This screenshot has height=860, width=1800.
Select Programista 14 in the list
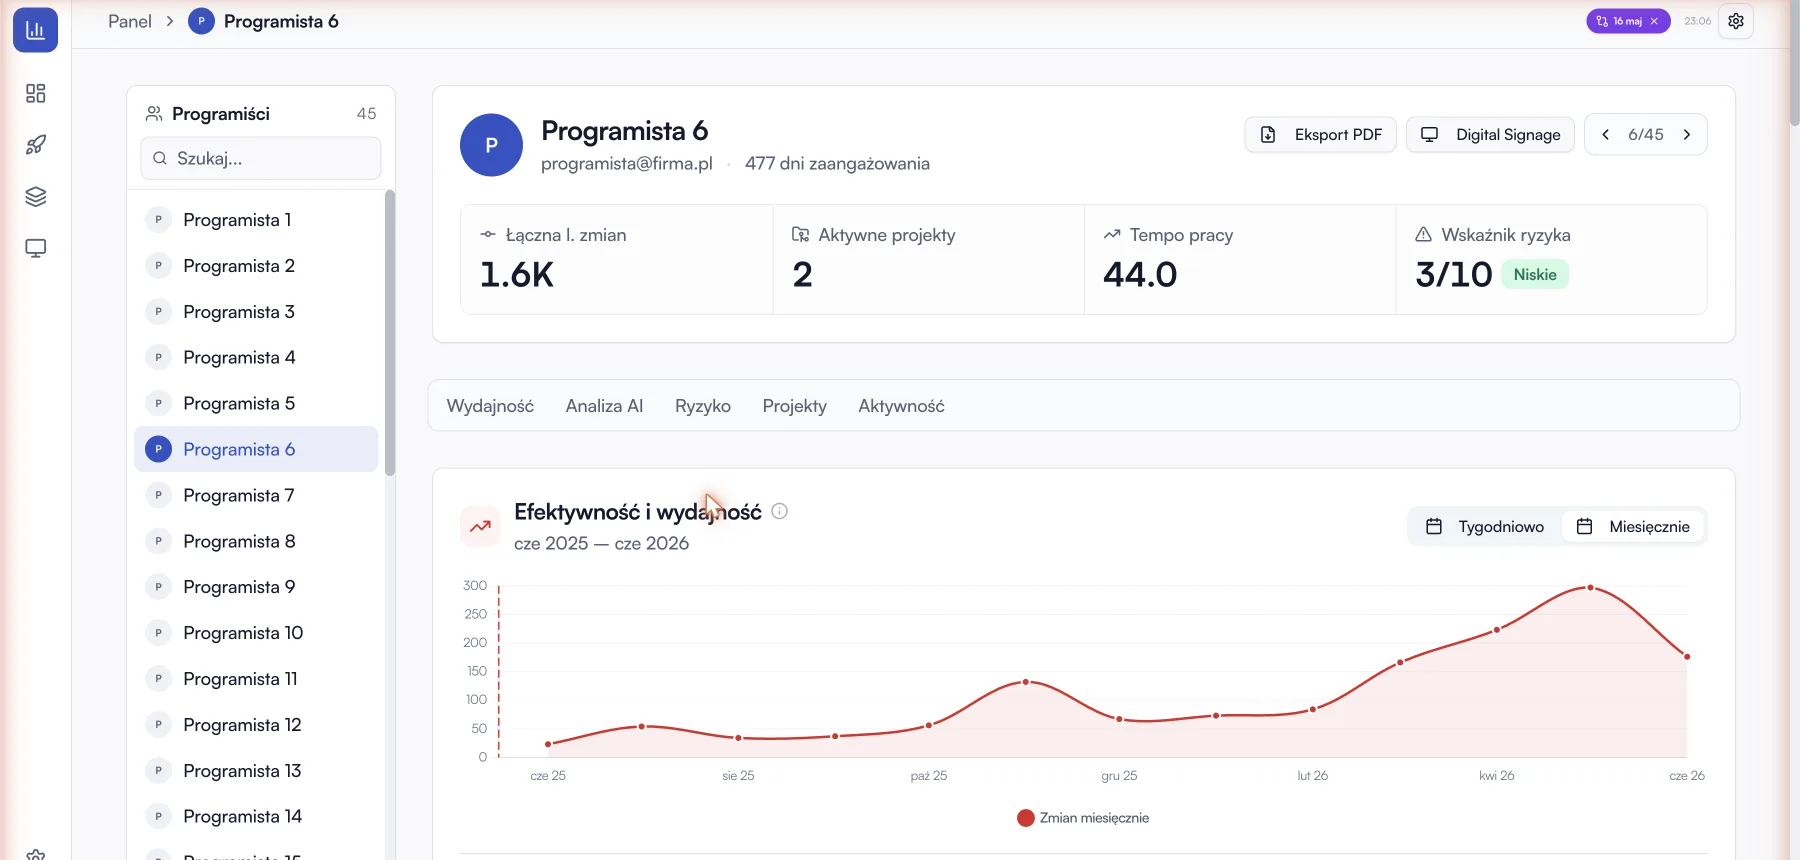(x=256, y=817)
